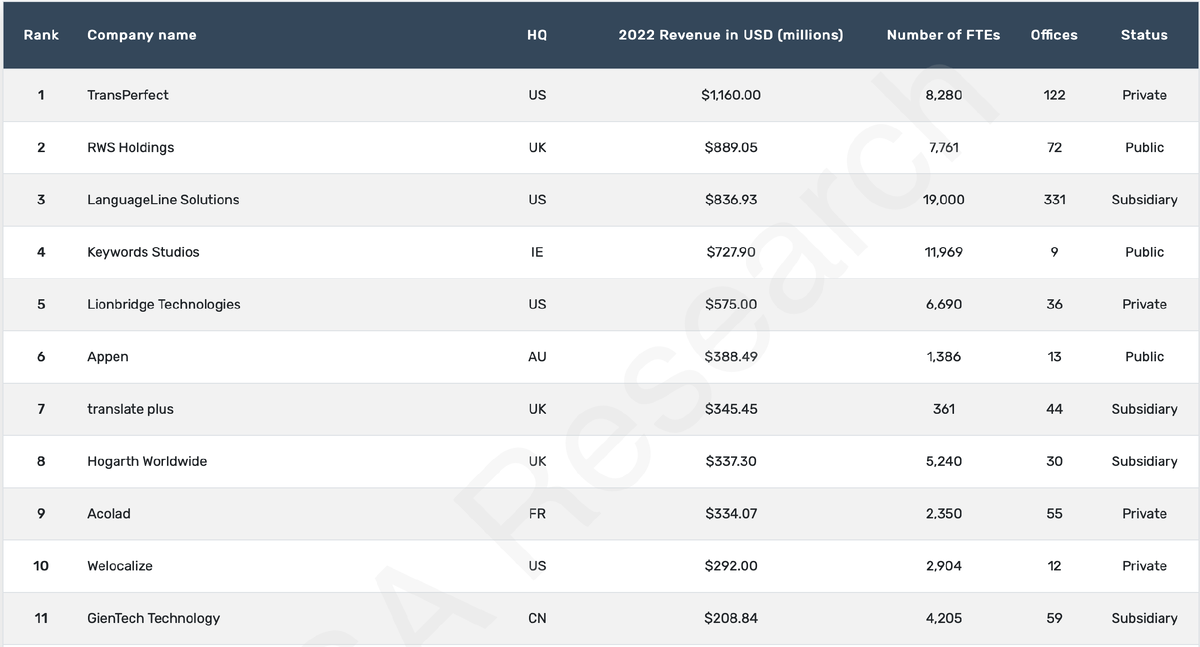The height and width of the screenshot is (647, 1200).
Task: Click the $388.49 revenue value
Action: [731, 357]
